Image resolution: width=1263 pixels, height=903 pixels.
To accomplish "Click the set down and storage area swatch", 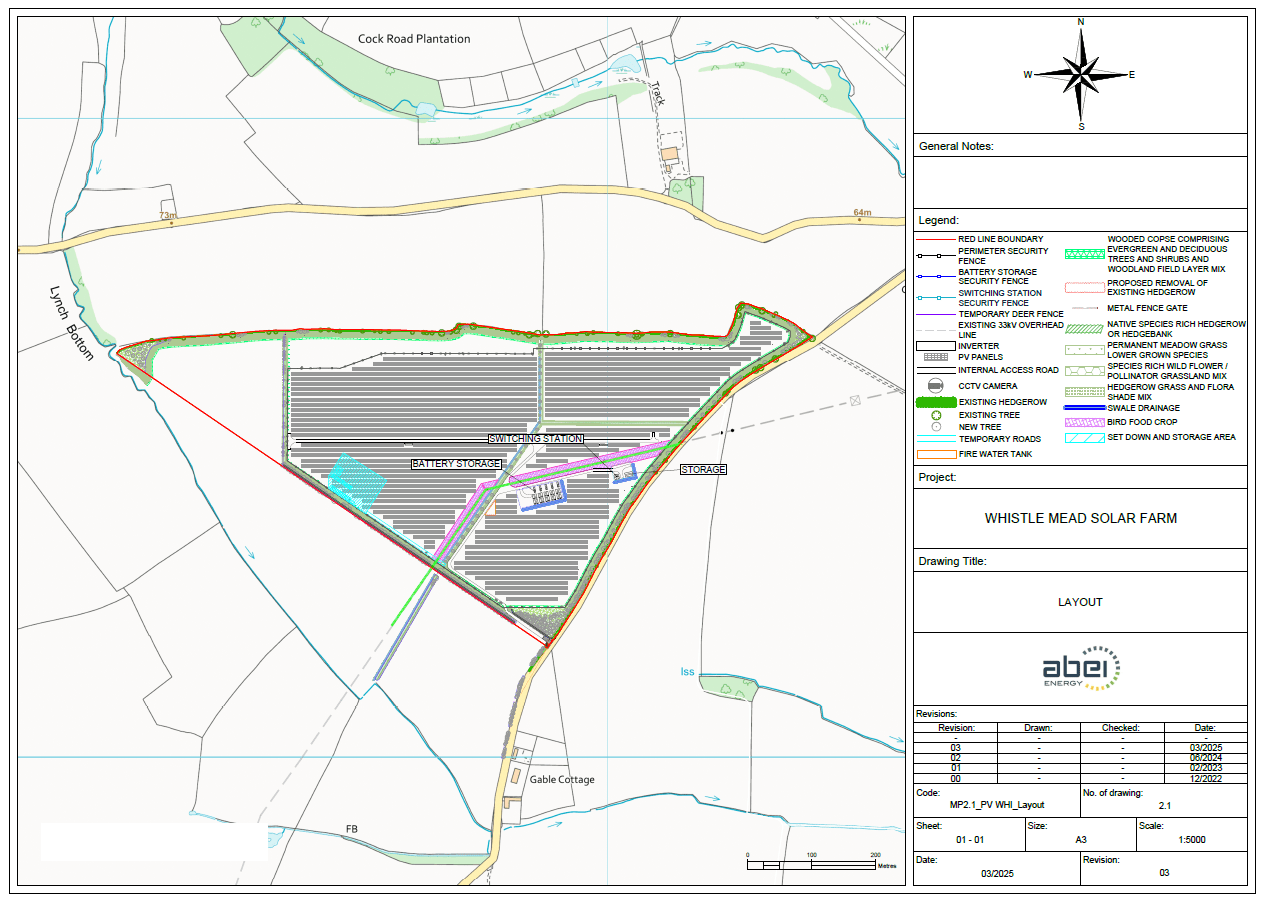I will (1085, 437).
